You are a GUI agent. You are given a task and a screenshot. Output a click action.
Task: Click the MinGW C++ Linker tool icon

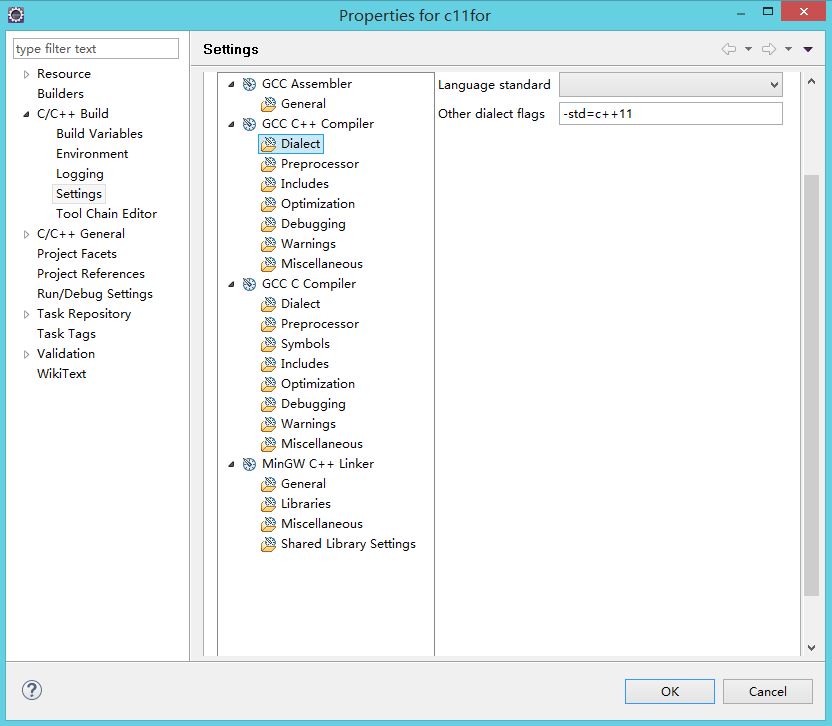click(249, 464)
